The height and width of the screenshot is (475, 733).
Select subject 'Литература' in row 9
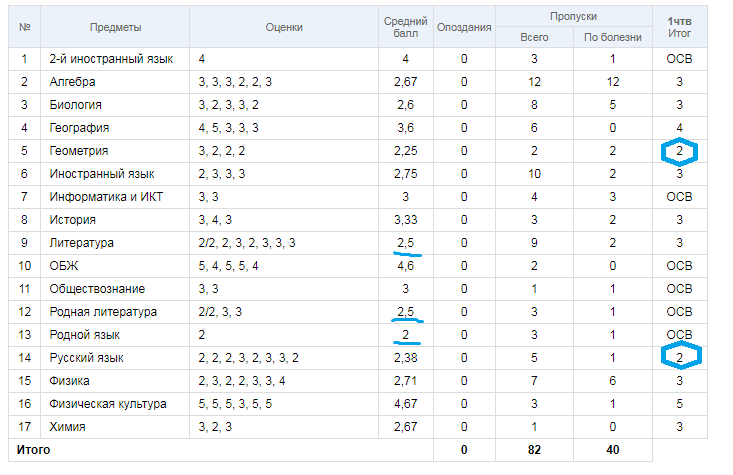(x=82, y=243)
